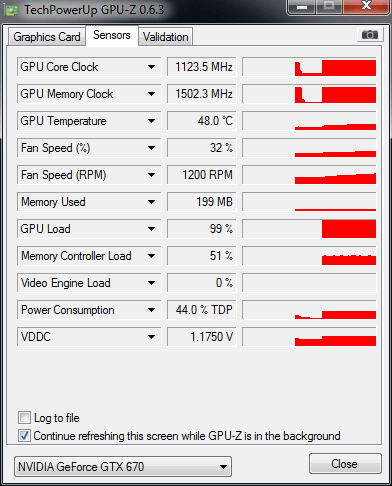Click the camera screenshot icon

[370, 34]
